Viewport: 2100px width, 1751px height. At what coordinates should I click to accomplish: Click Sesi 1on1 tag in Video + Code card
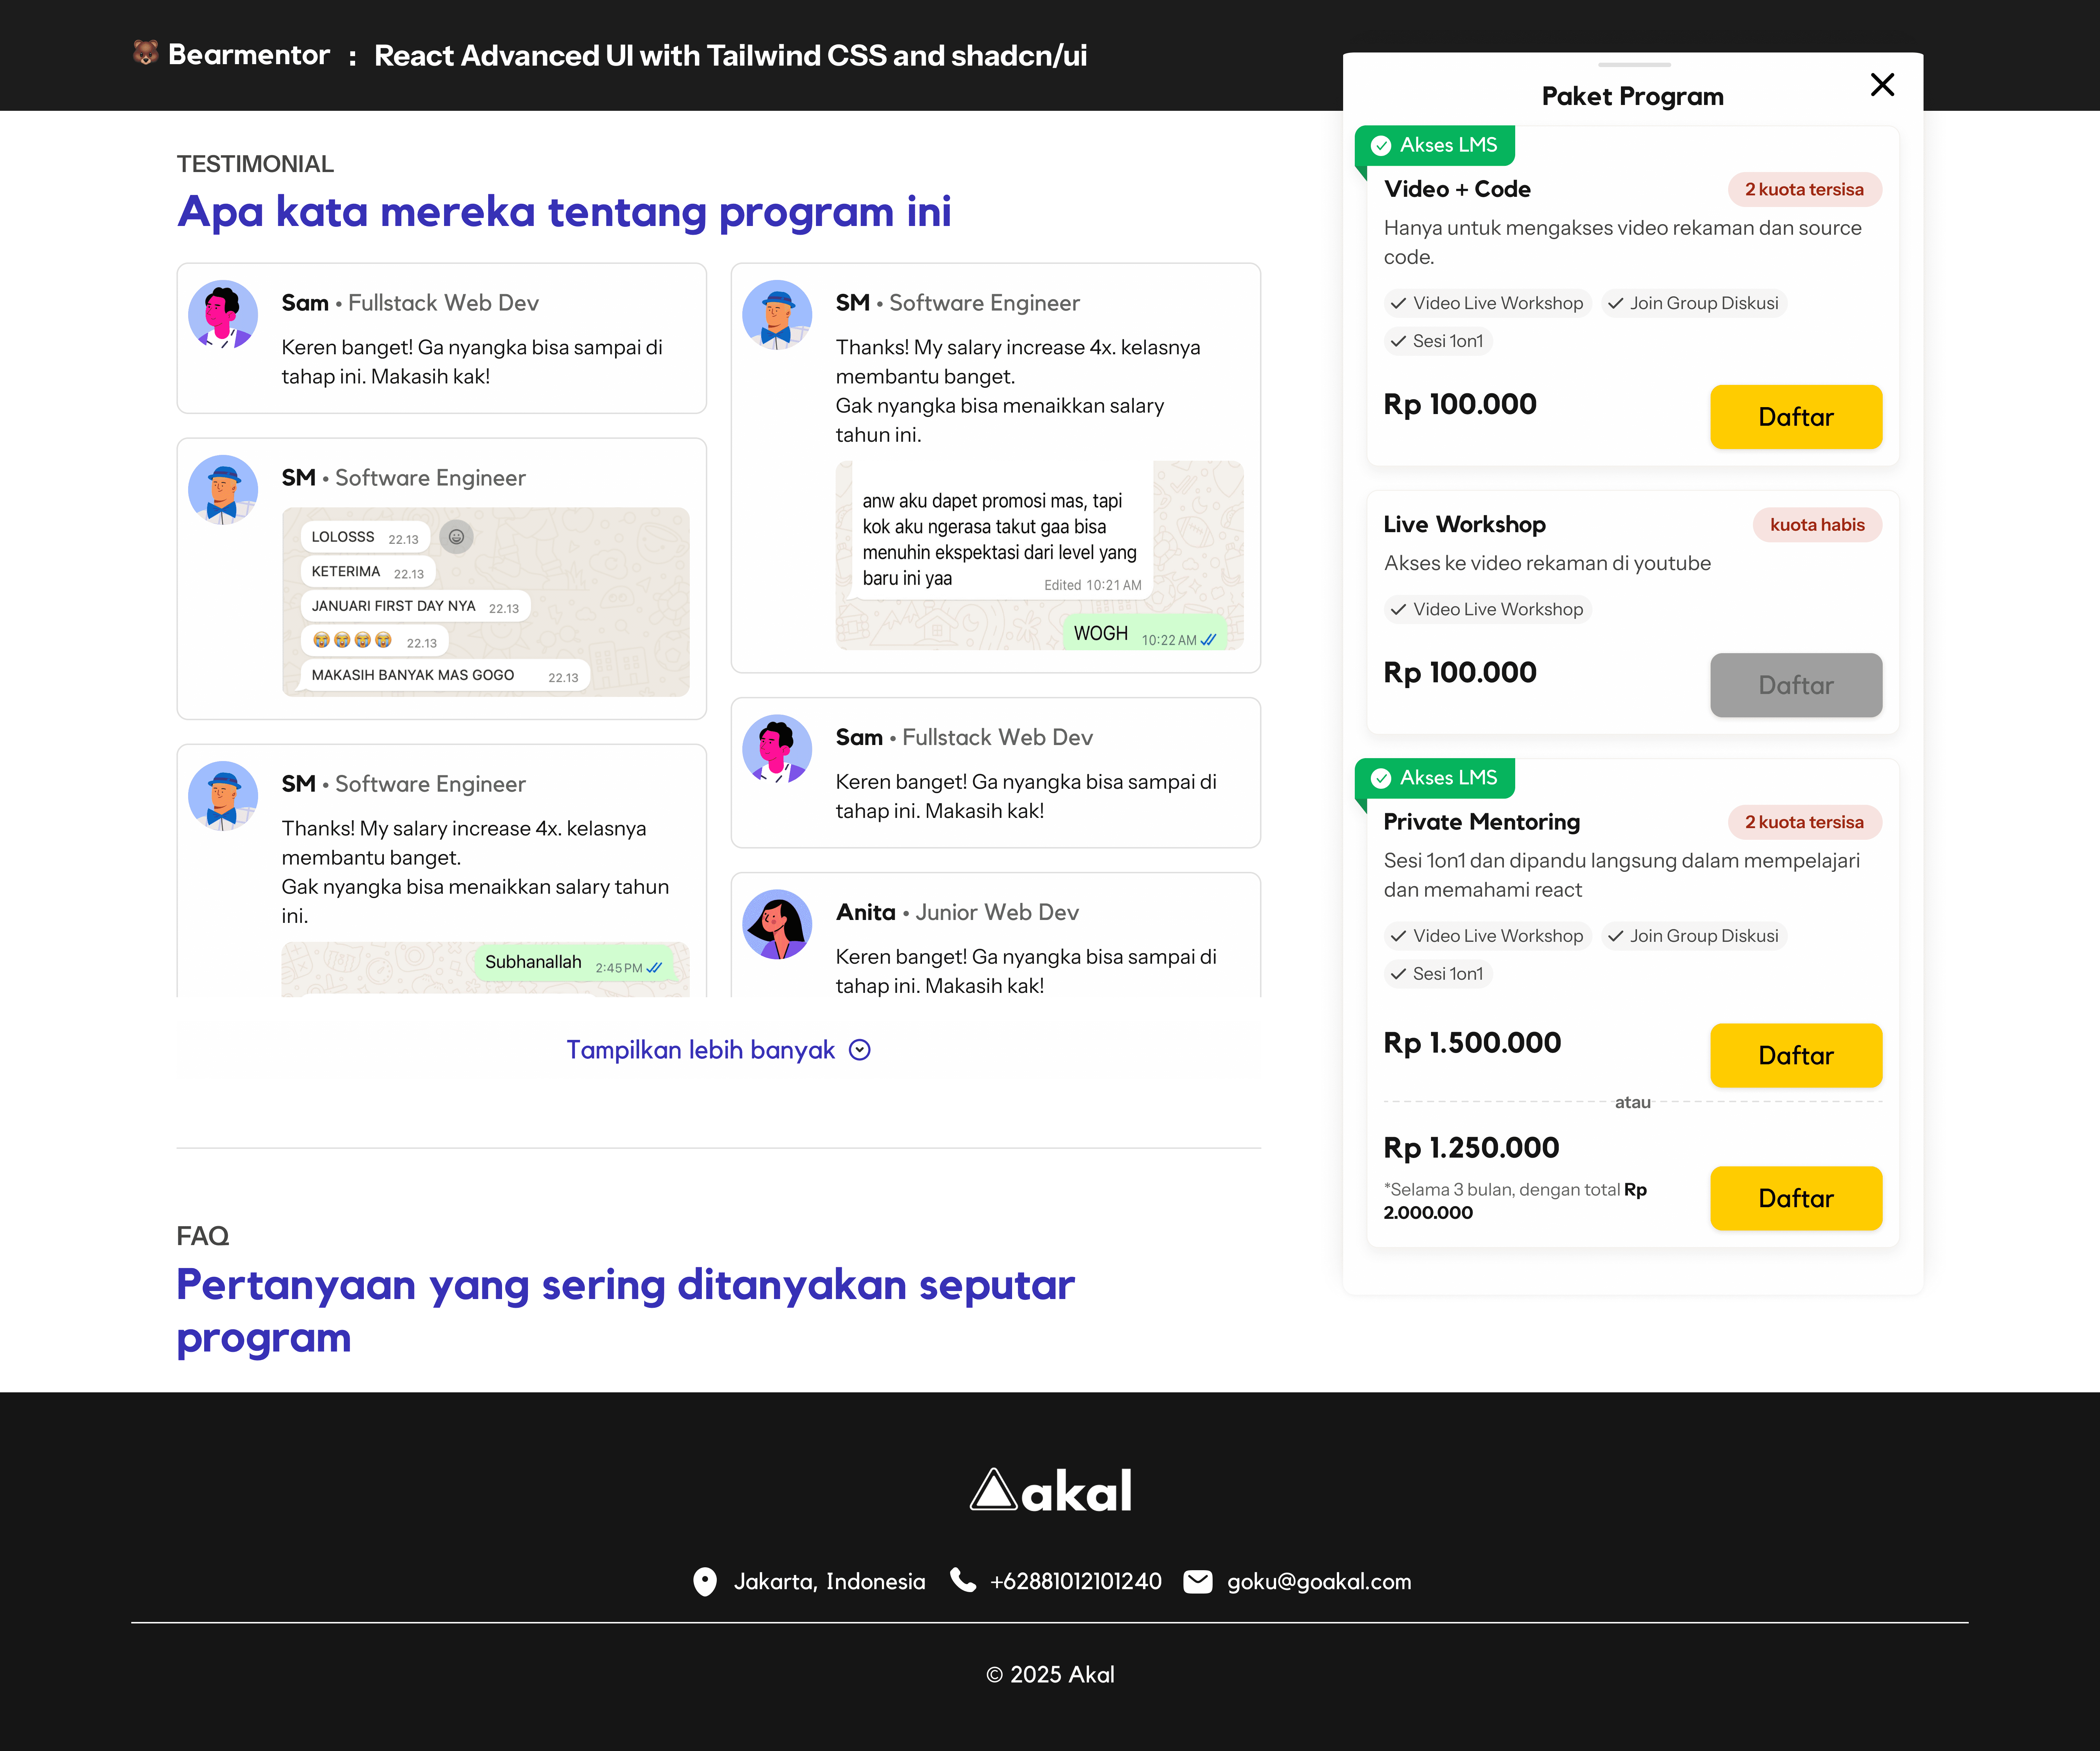pyautogui.click(x=1438, y=341)
